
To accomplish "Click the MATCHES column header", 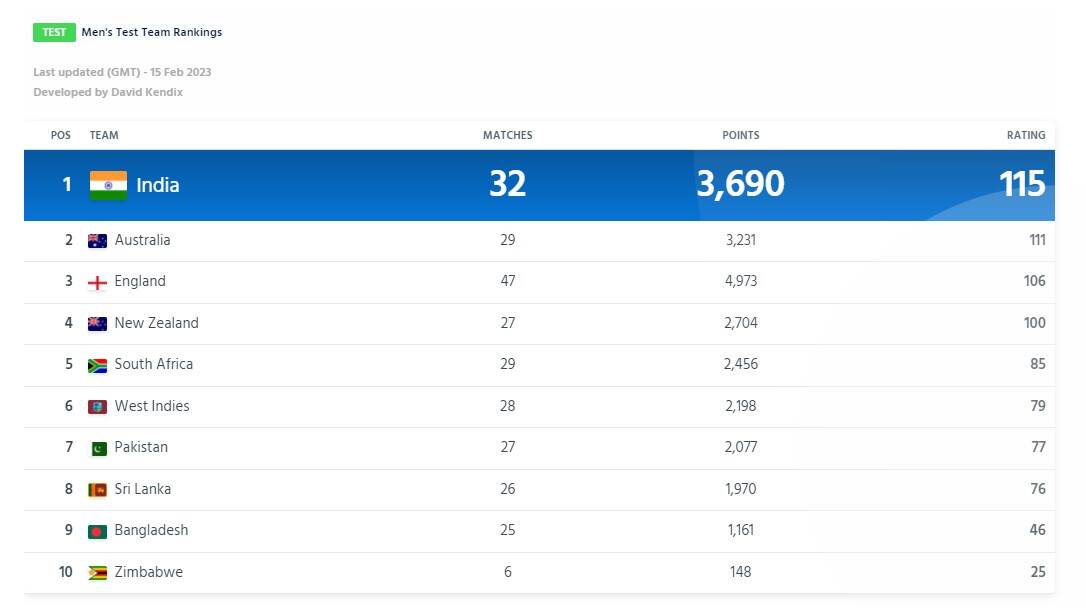I will 508,135.
